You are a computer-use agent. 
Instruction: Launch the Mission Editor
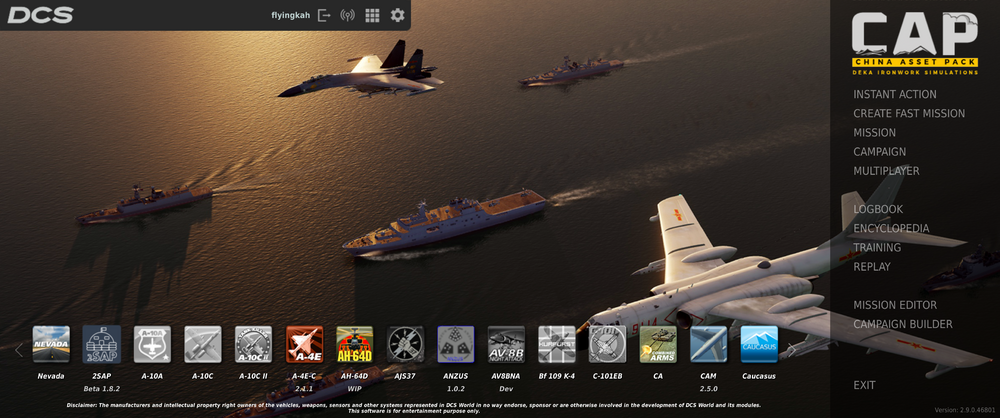click(895, 305)
